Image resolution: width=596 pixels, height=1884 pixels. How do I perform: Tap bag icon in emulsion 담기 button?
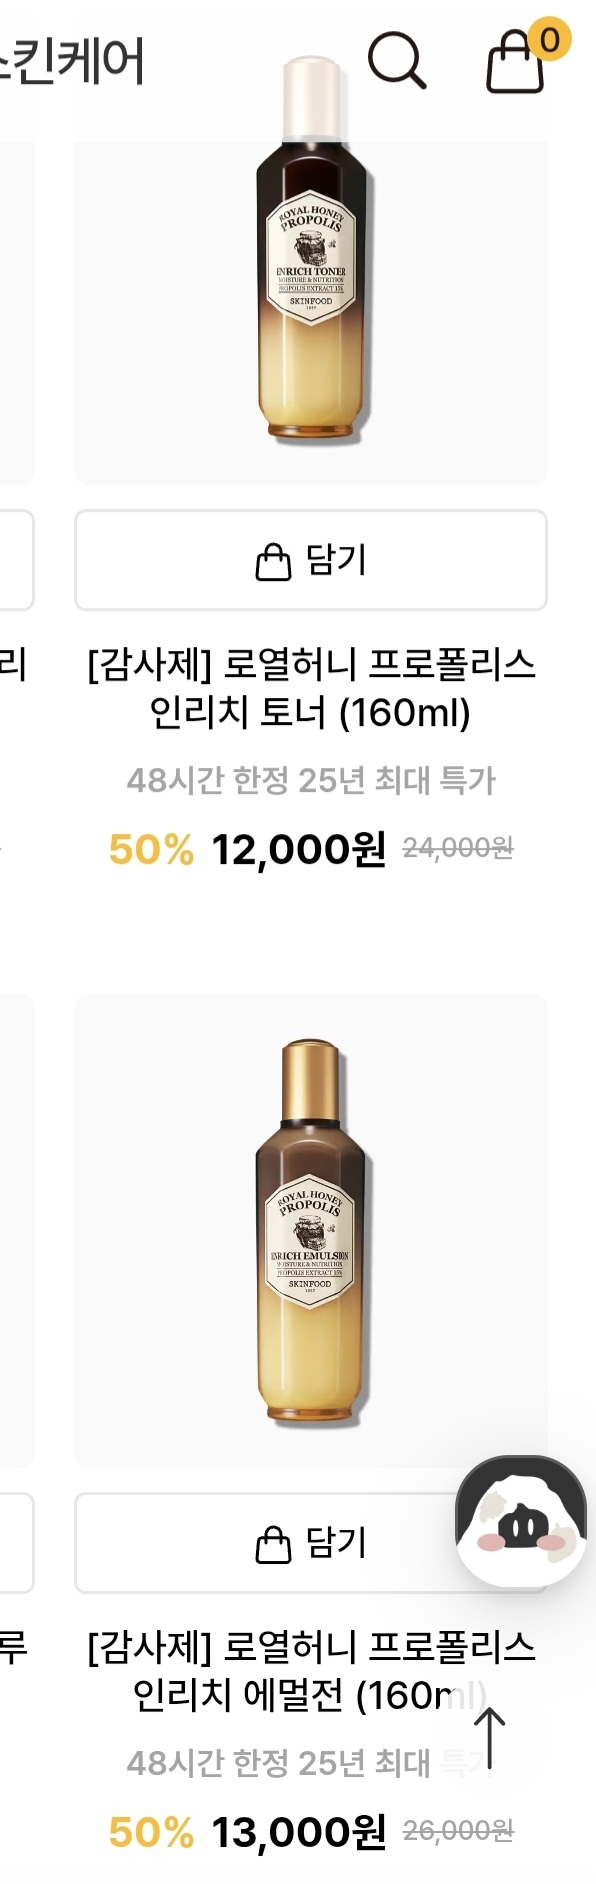tap(273, 1544)
